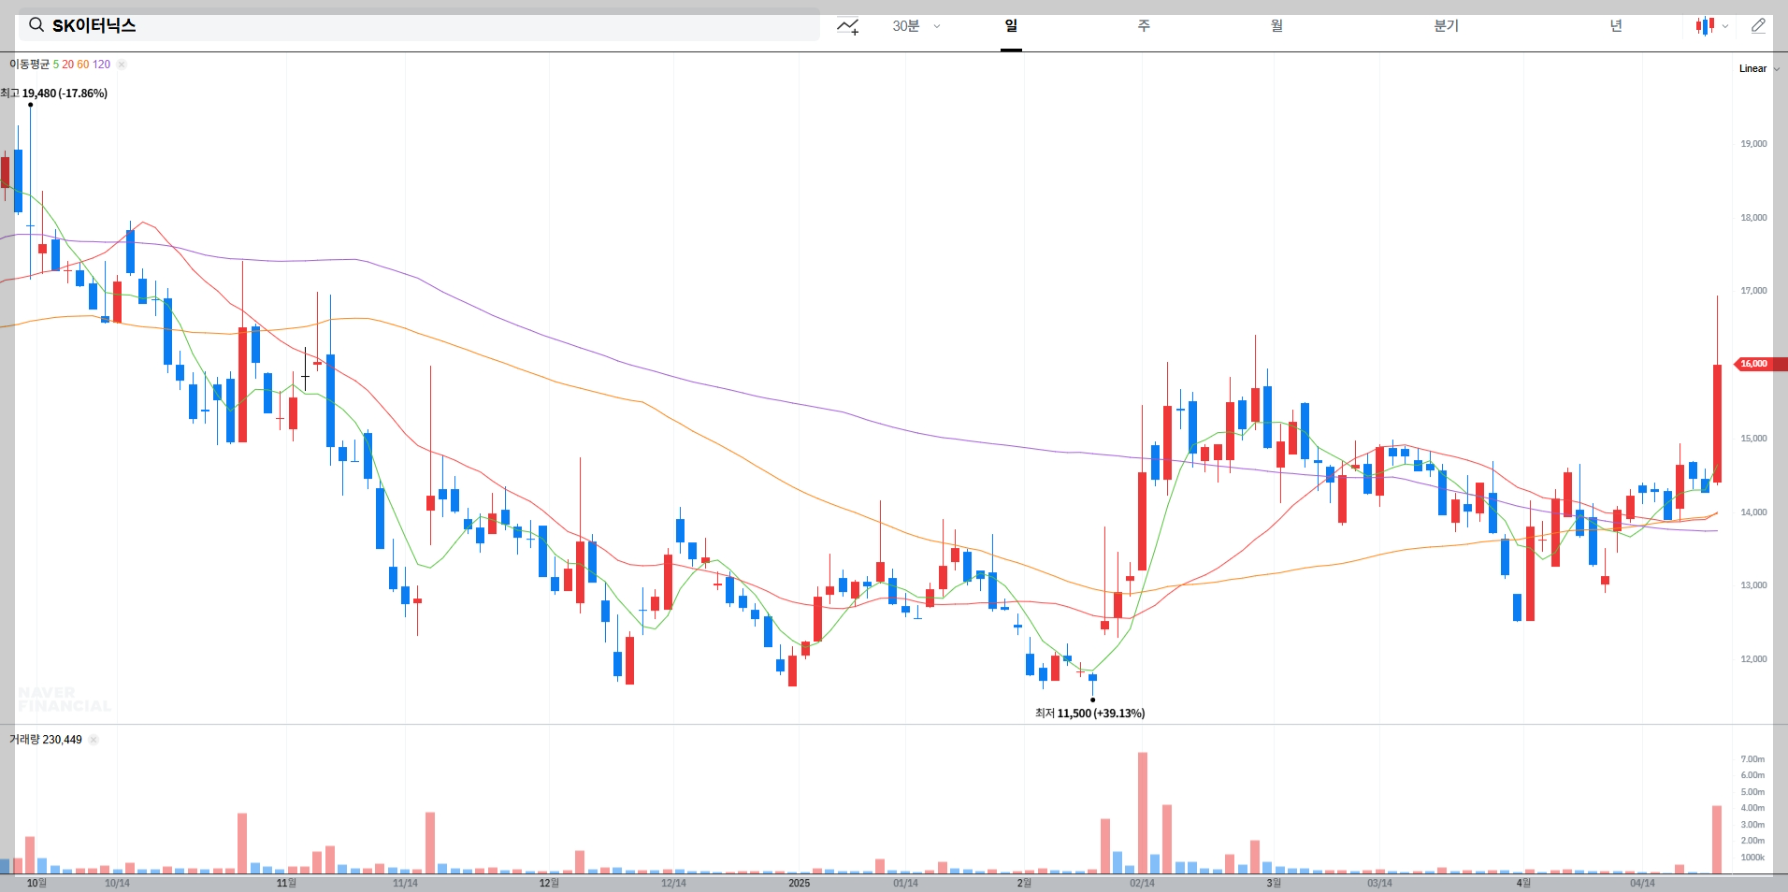Click the 거래량 230,449 volume label
1788x892 pixels.
(46, 740)
